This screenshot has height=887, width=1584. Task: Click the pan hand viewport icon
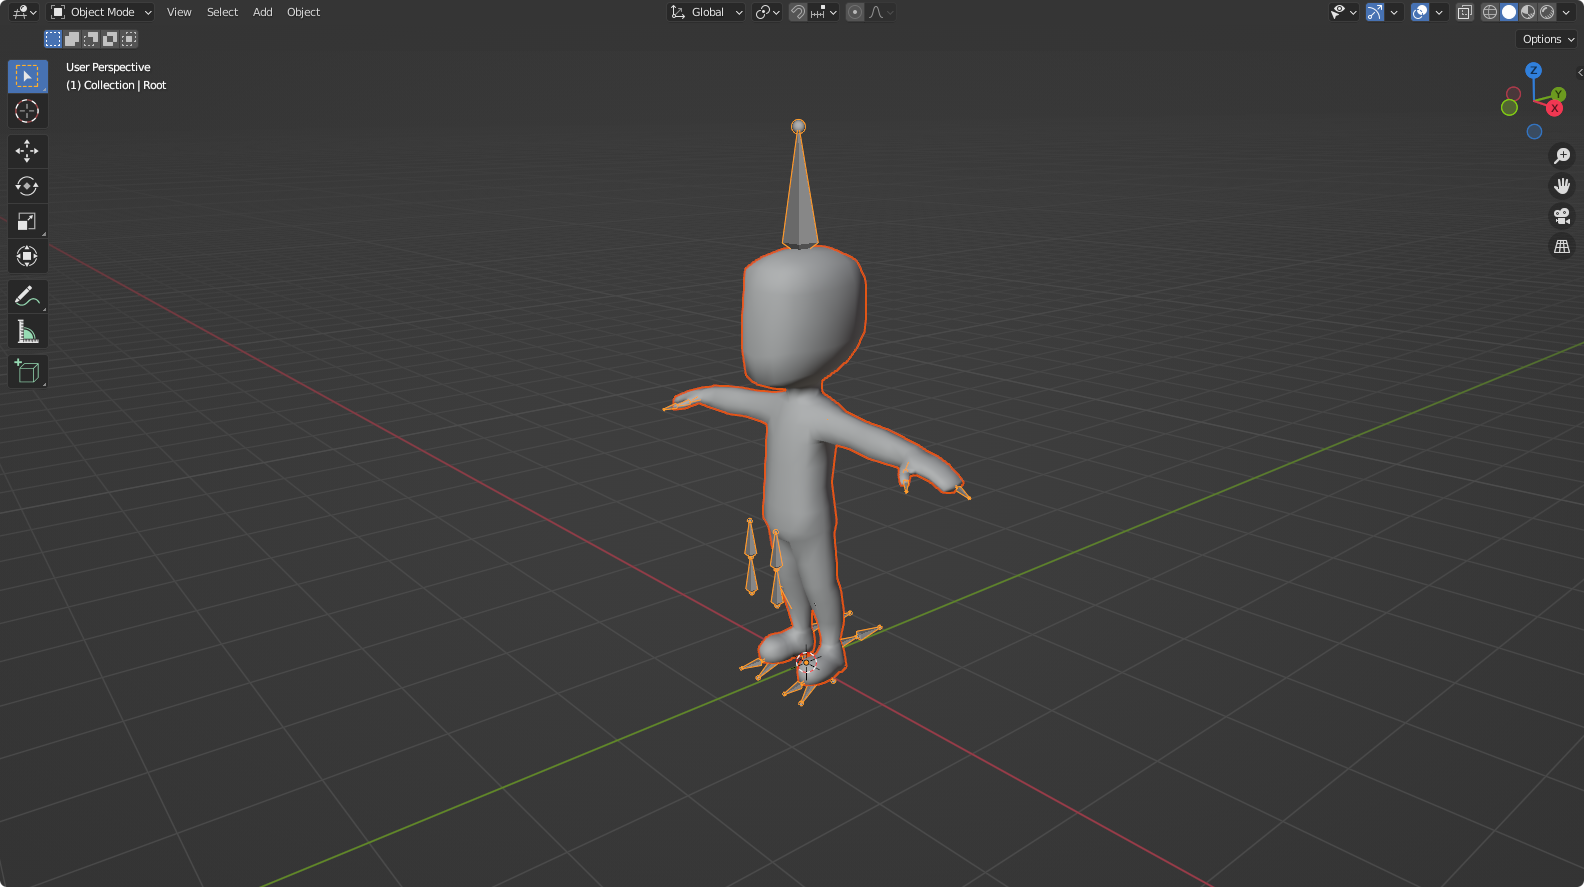pos(1562,186)
